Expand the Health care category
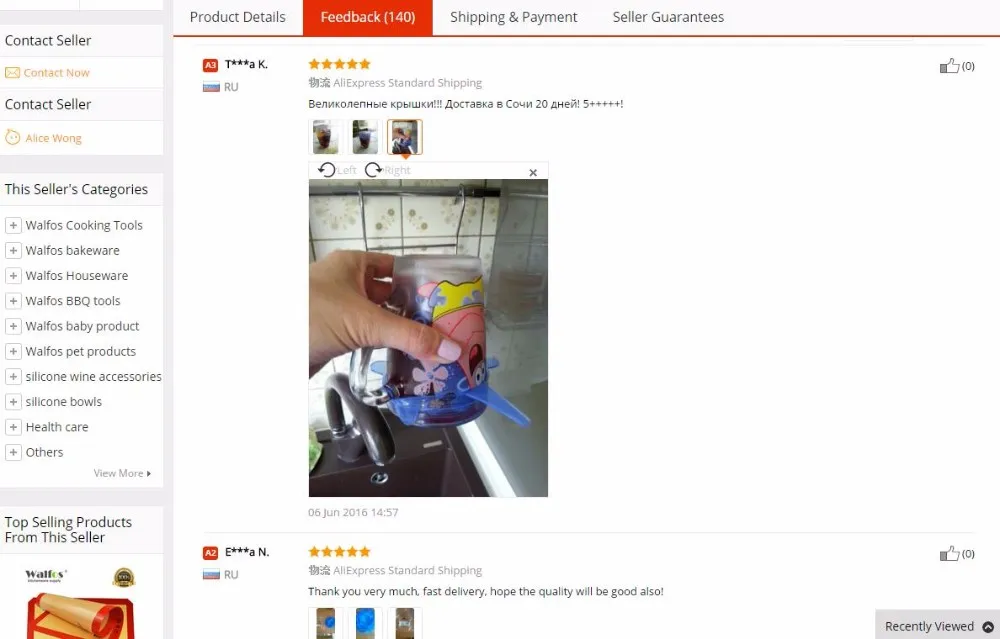The width and height of the screenshot is (1000, 639). click(13, 427)
